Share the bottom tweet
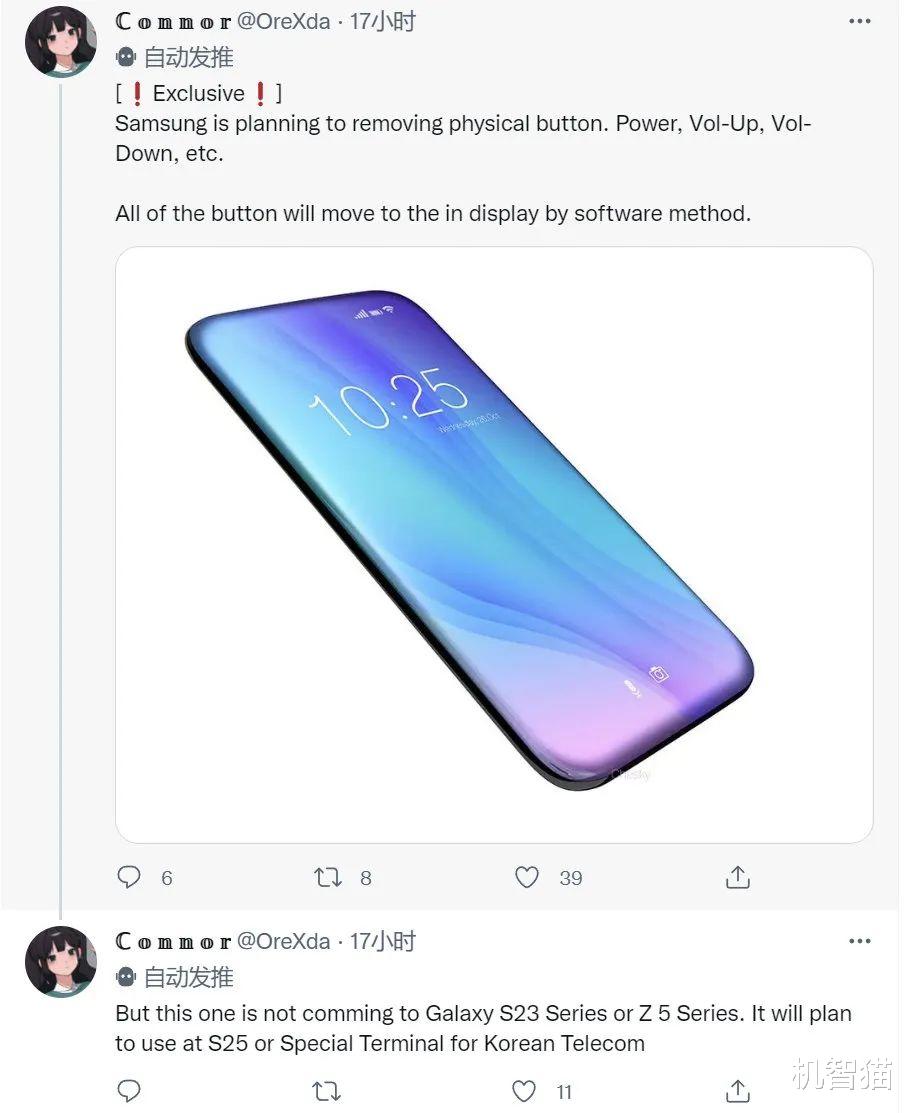 [737, 1091]
